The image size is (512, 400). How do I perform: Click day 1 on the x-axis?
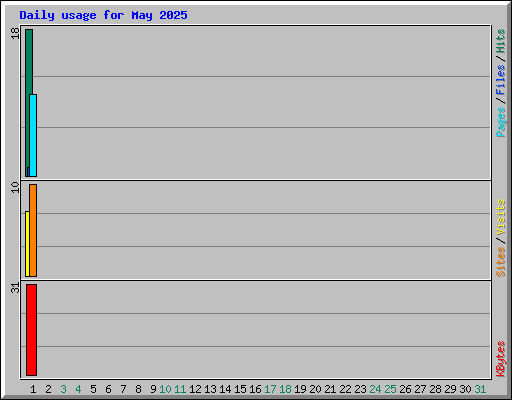pyautogui.click(x=33, y=389)
